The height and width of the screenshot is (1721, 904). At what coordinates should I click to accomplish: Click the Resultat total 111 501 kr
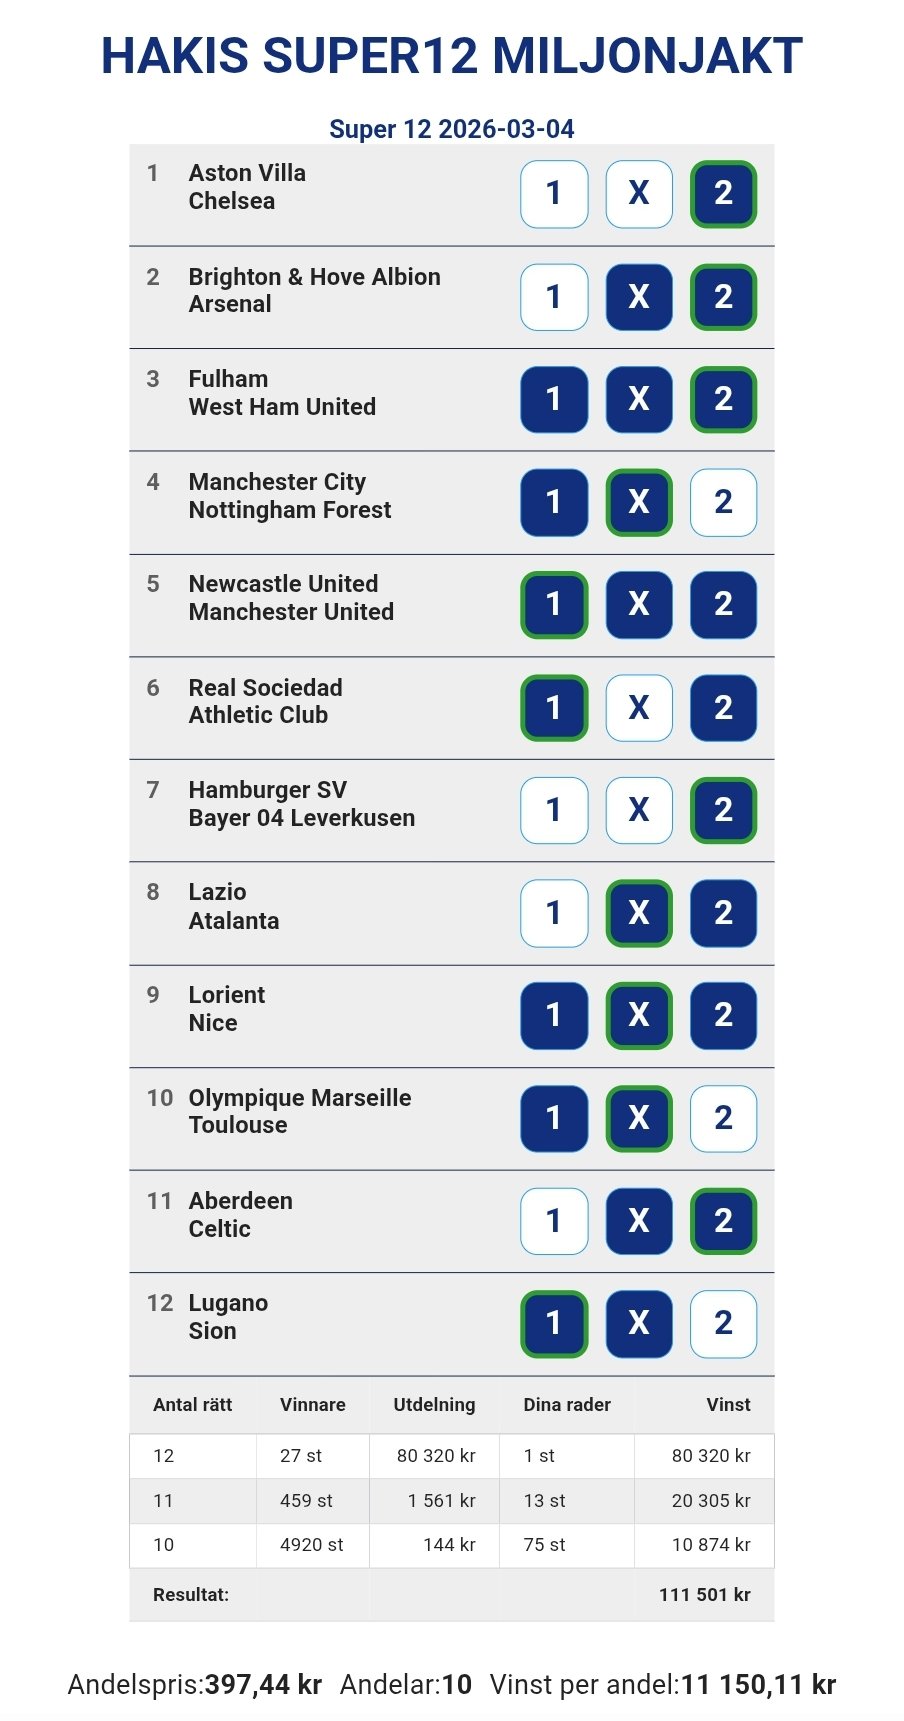[704, 1595]
